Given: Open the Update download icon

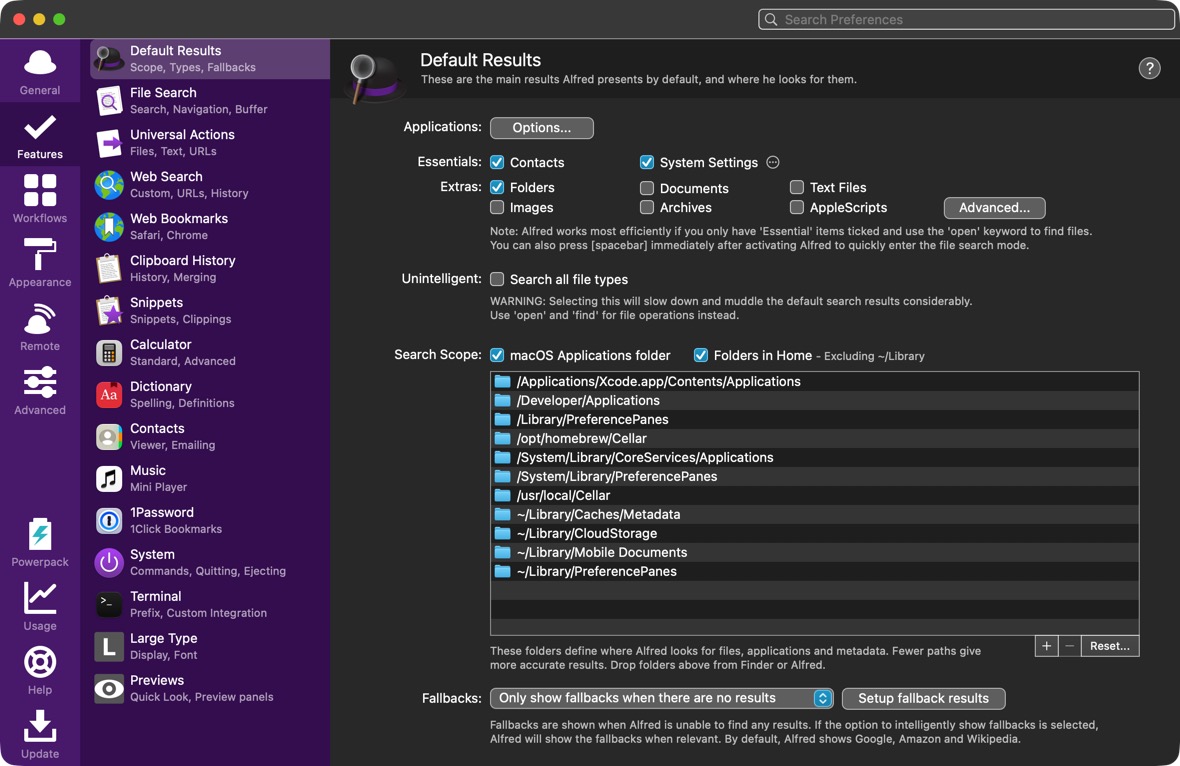Looking at the screenshot, I should (40, 725).
